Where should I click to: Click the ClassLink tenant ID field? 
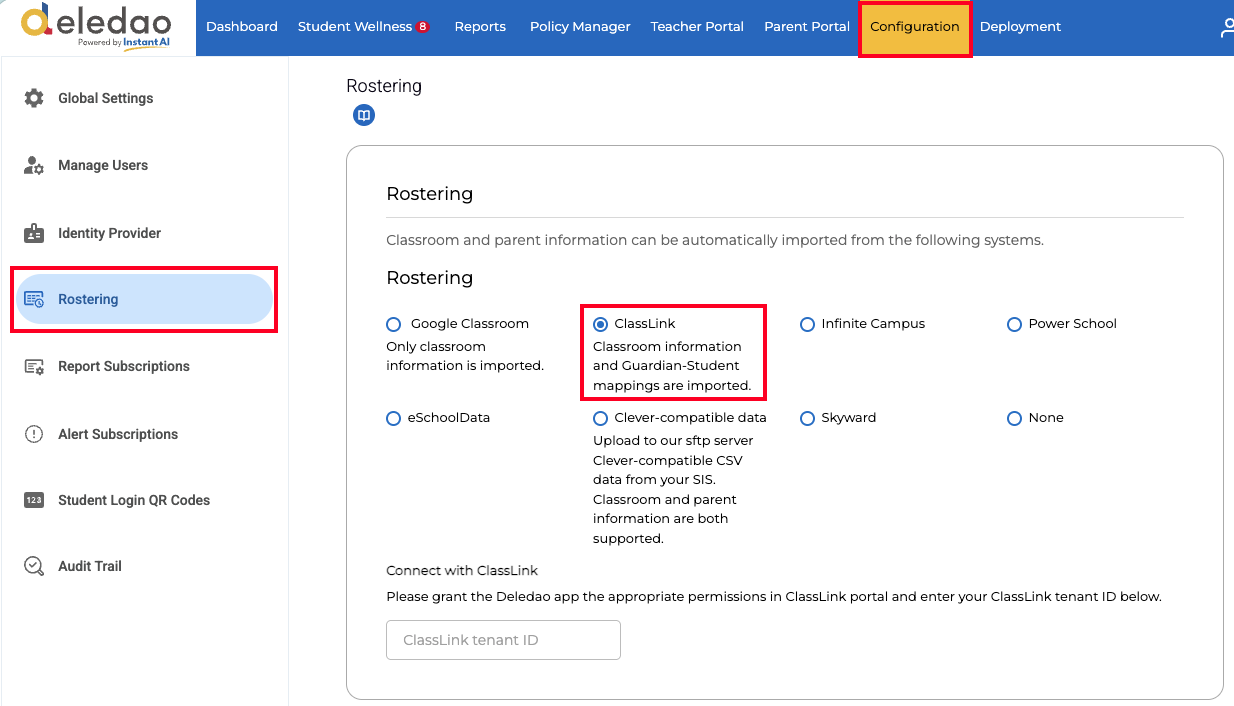click(503, 640)
